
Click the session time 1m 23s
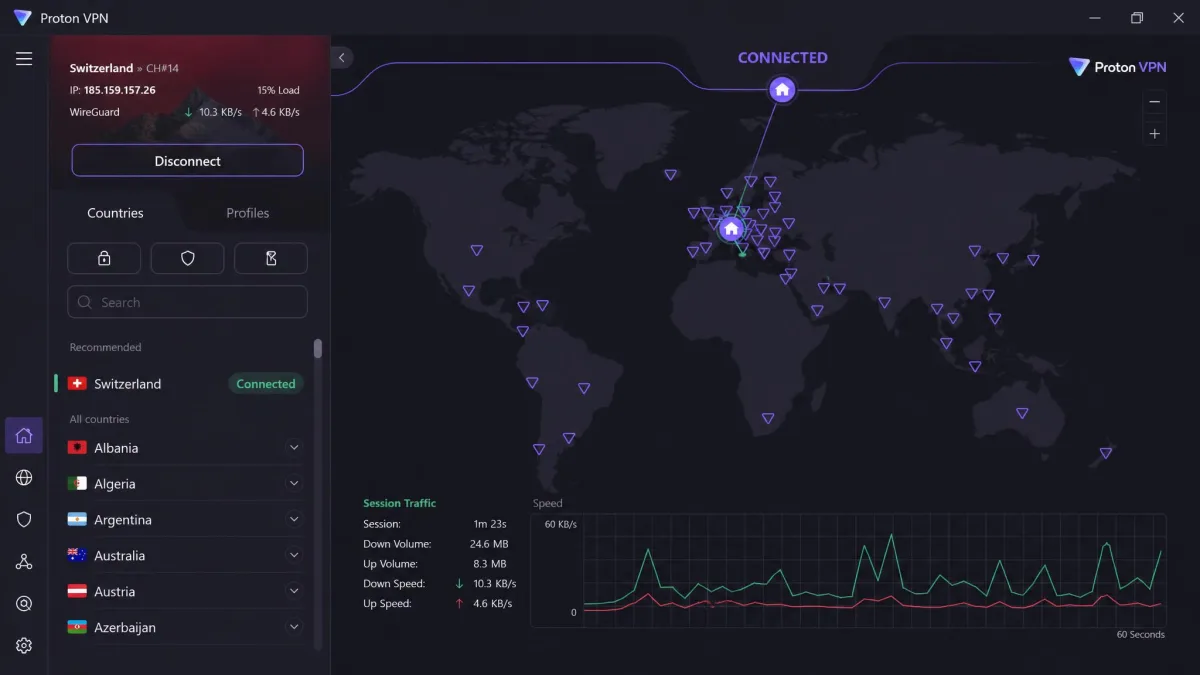click(x=490, y=524)
